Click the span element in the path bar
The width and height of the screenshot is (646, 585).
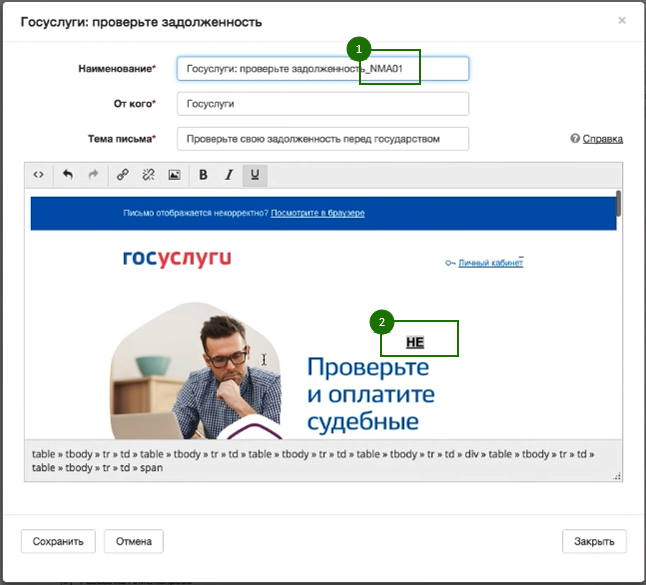(x=151, y=468)
